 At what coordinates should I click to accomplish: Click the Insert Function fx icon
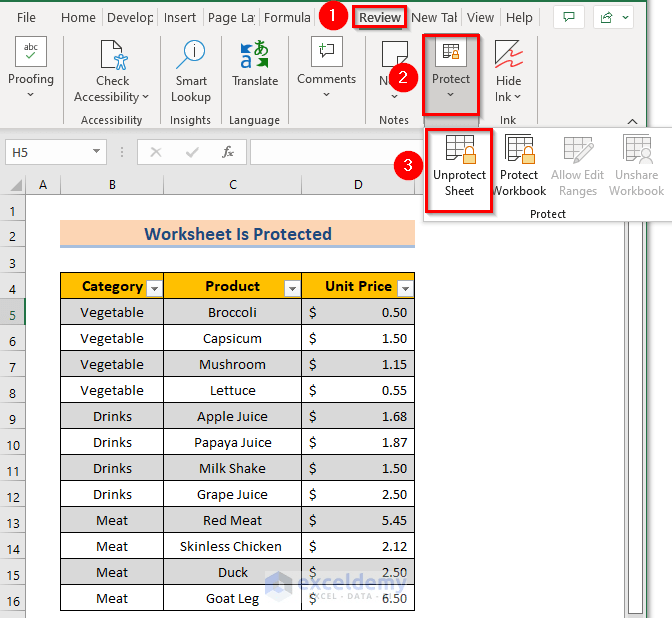[x=228, y=152]
